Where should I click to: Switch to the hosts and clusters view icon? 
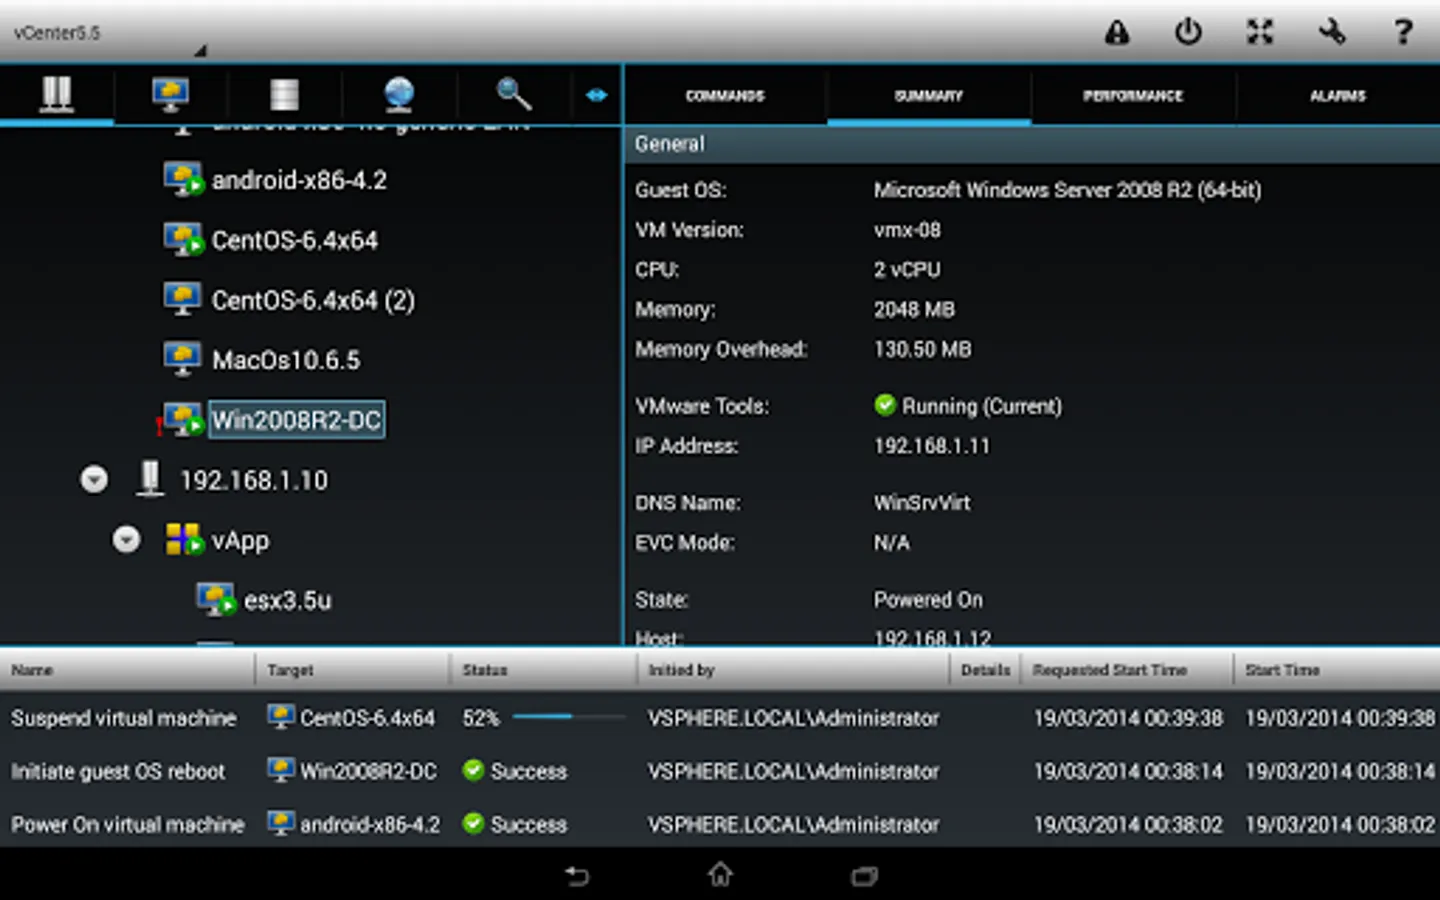click(56, 94)
